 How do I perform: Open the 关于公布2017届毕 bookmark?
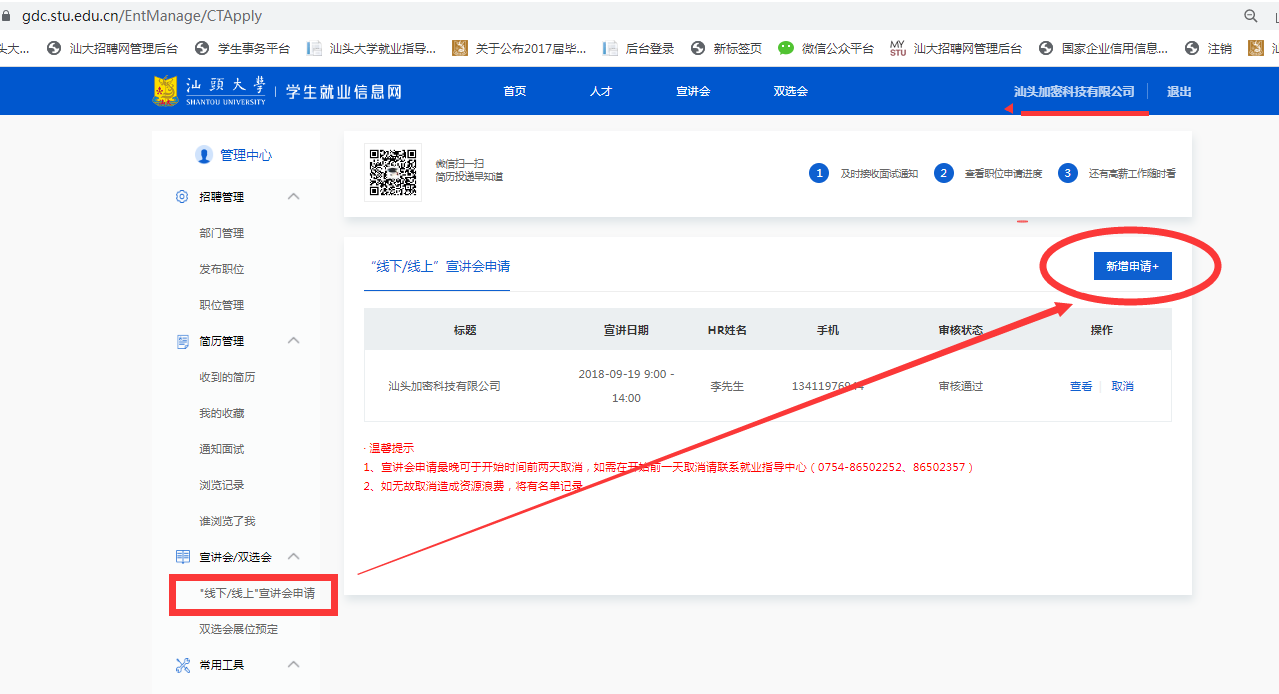519,48
